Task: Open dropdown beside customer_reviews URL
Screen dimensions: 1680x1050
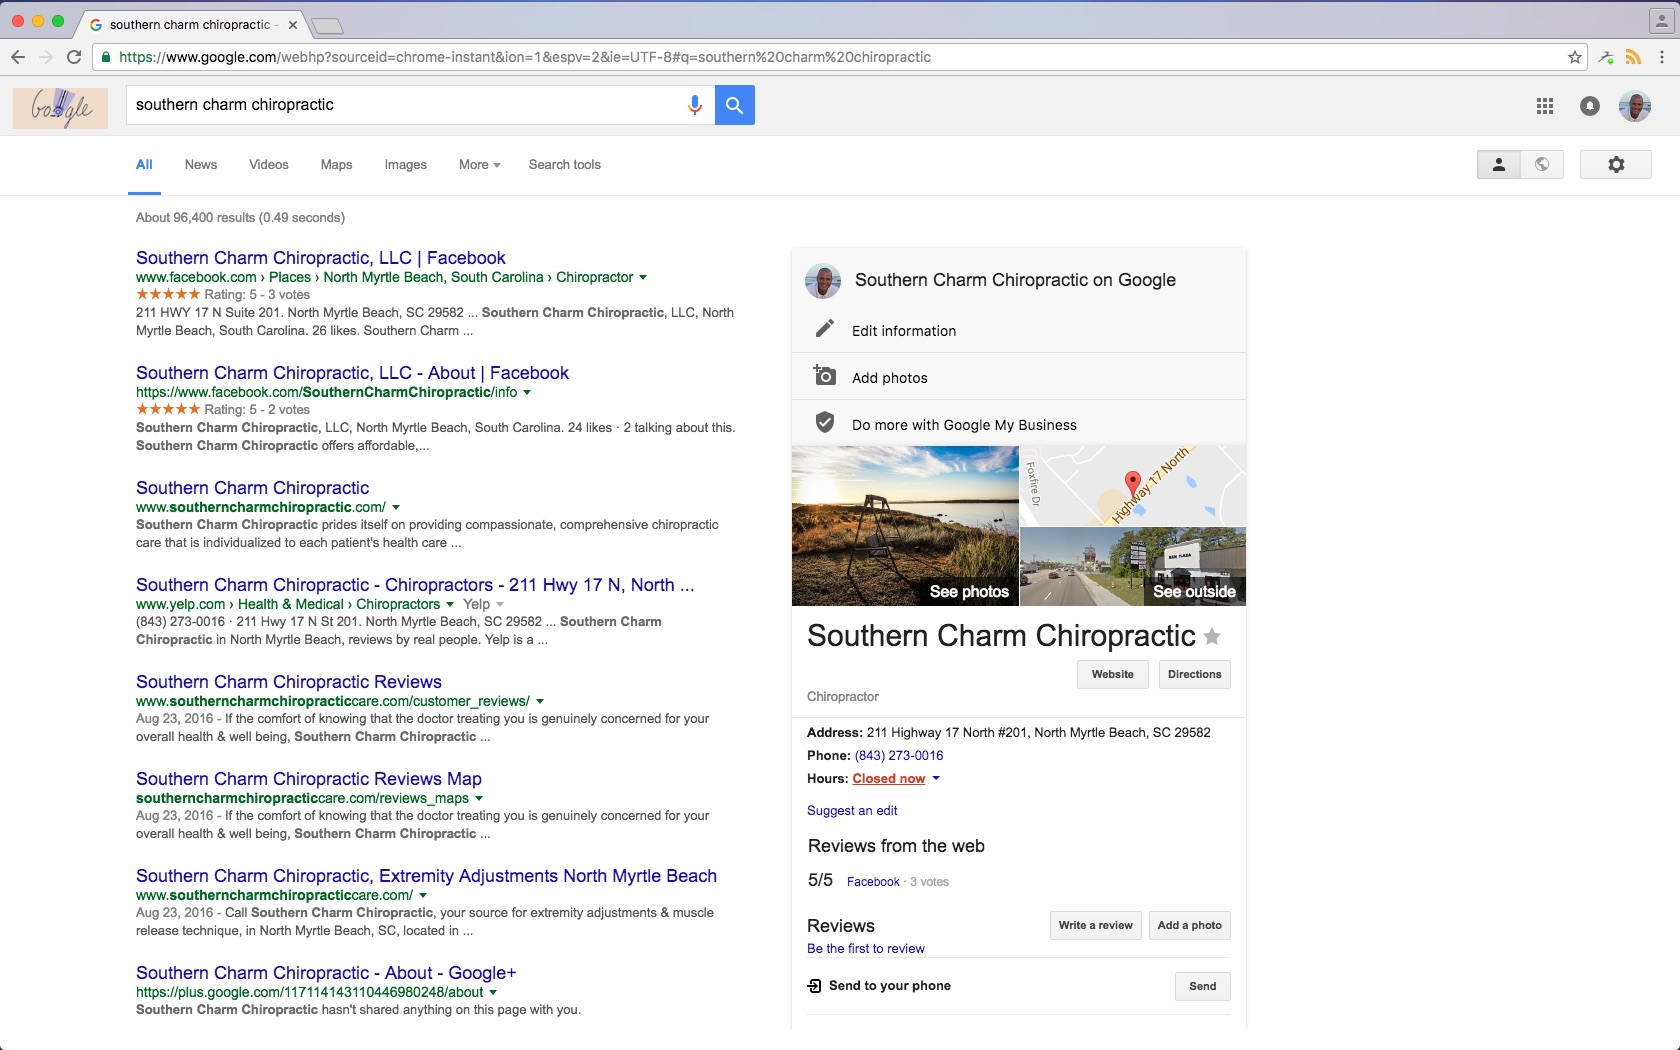Action: point(540,702)
